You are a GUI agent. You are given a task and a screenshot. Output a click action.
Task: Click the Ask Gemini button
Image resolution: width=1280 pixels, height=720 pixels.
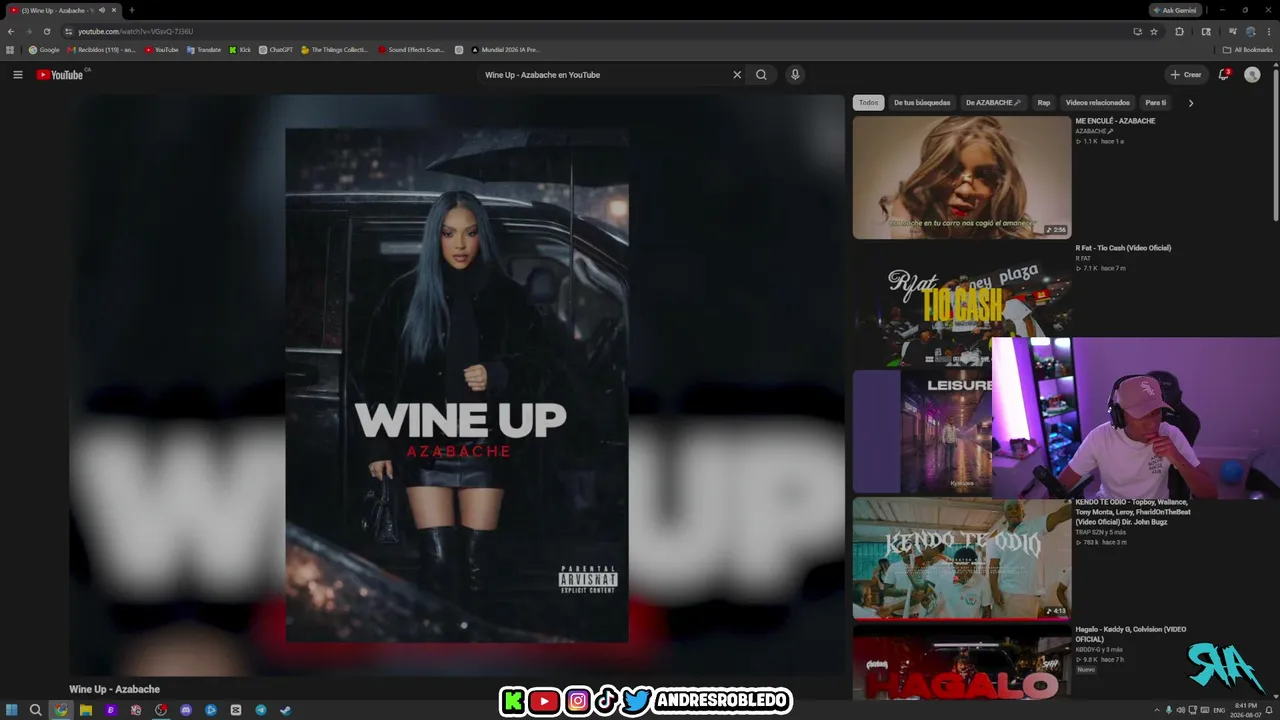pyautogui.click(x=1174, y=10)
